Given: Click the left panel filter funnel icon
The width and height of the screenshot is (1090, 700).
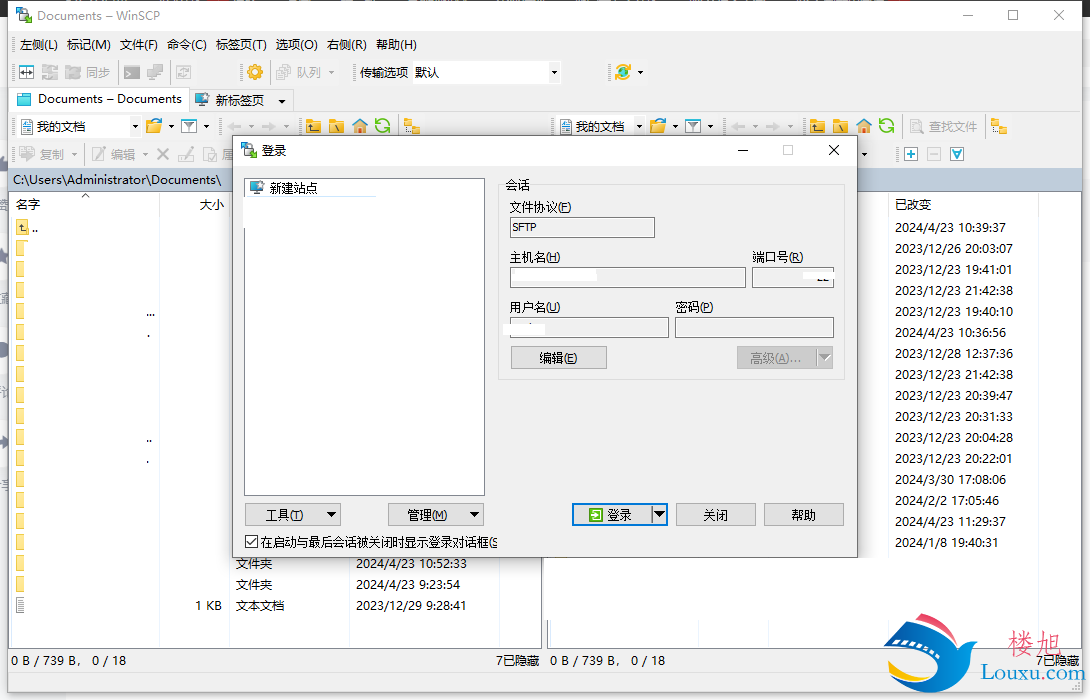Looking at the screenshot, I should tap(188, 127).
